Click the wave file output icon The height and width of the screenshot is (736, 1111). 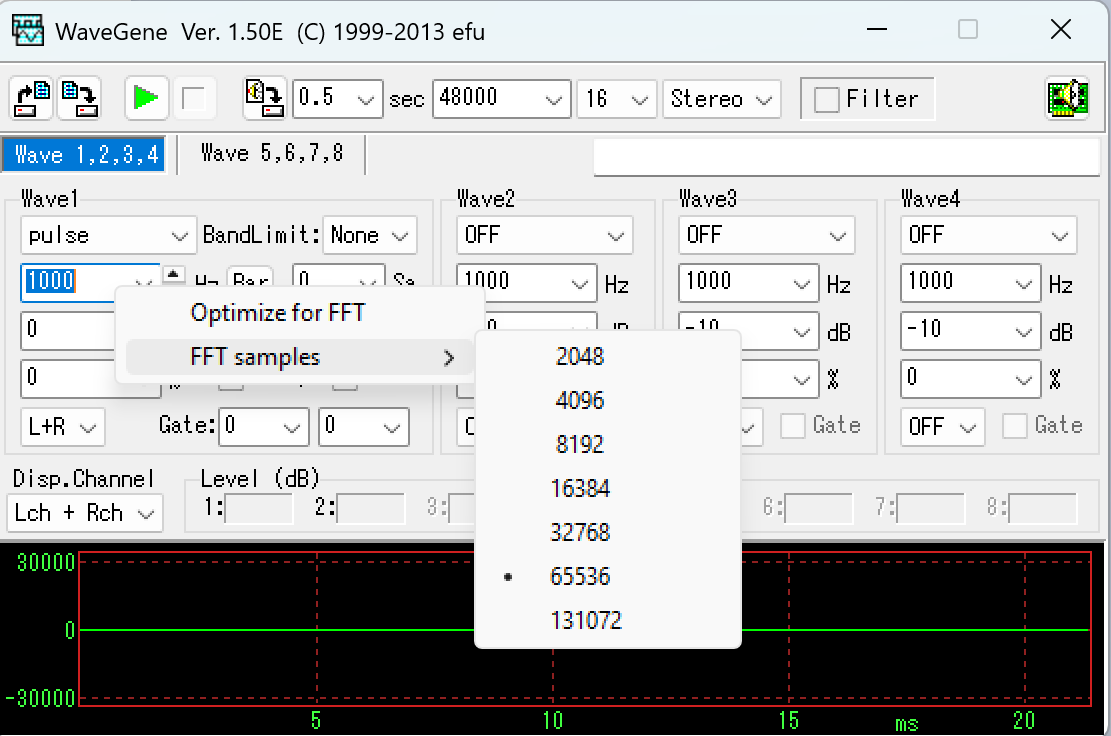coord(264,98)
